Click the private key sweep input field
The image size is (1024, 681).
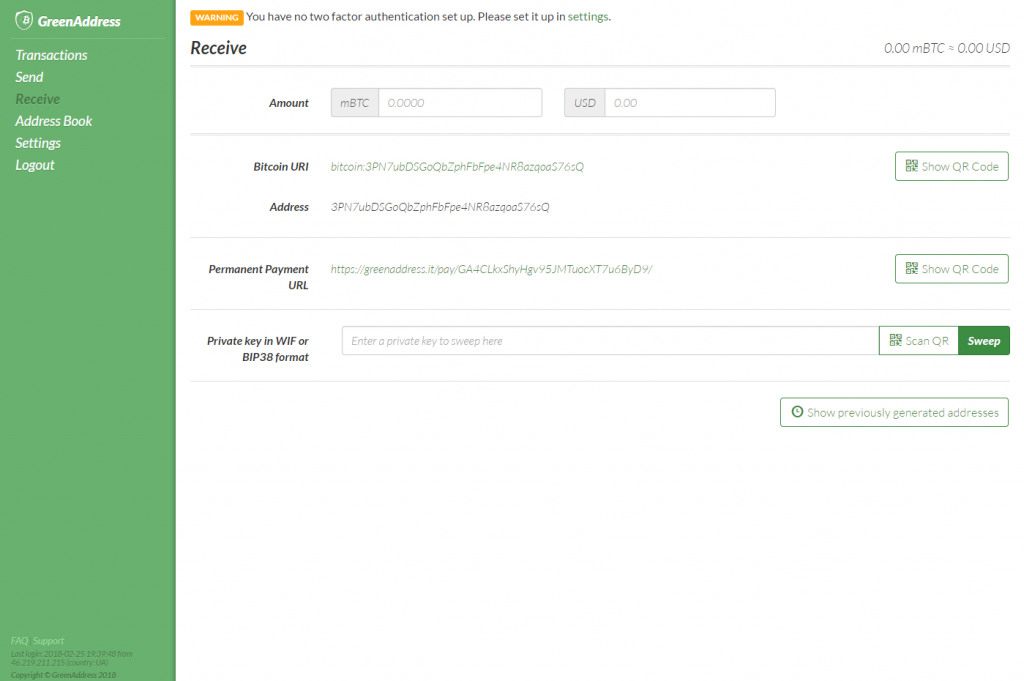[610, 341]
